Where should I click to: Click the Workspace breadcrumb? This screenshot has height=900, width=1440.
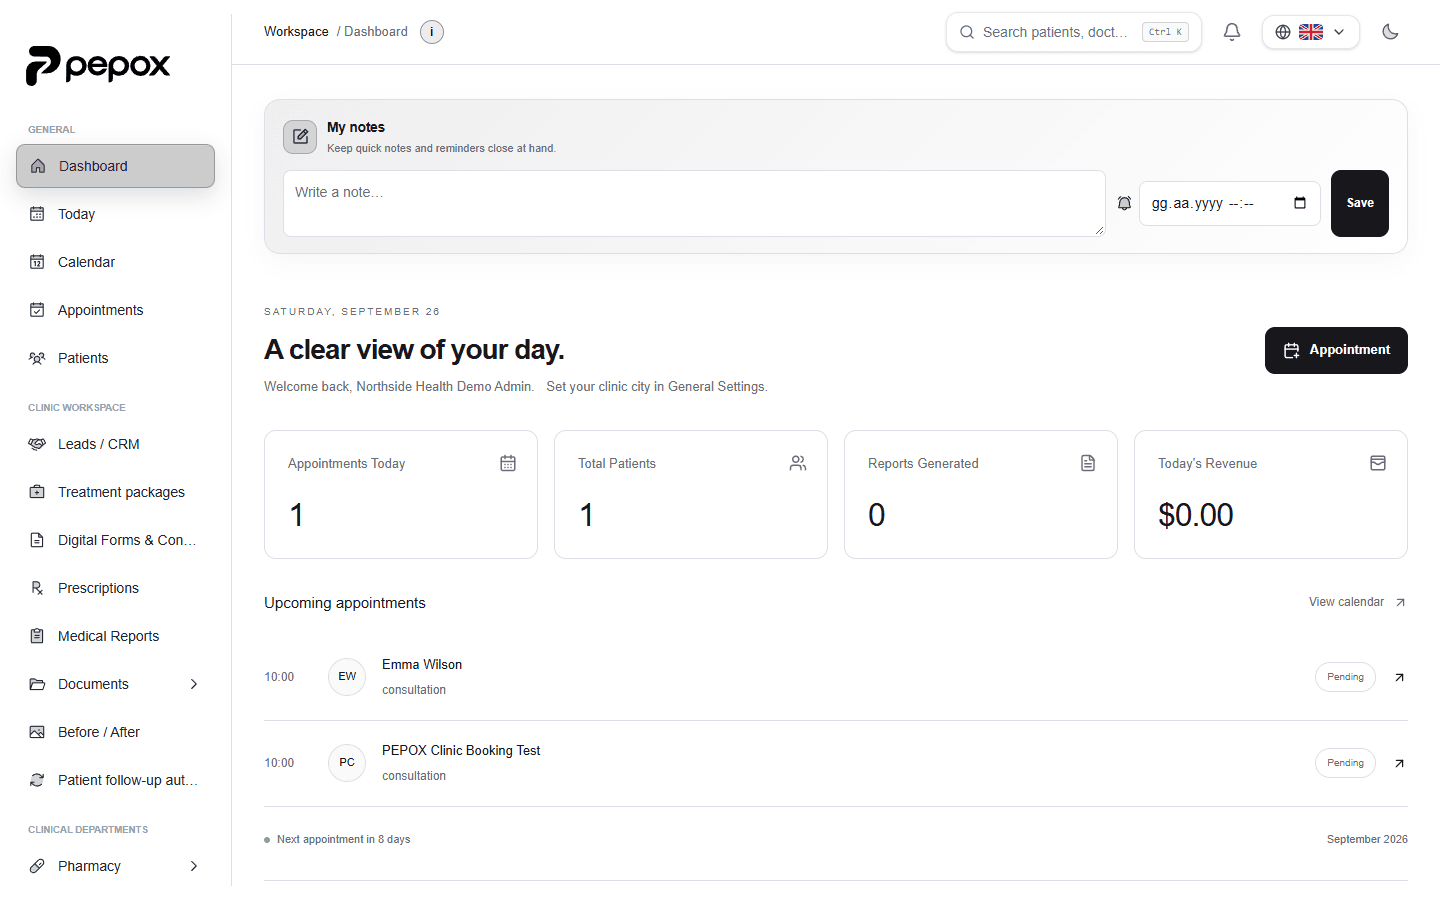296,32
